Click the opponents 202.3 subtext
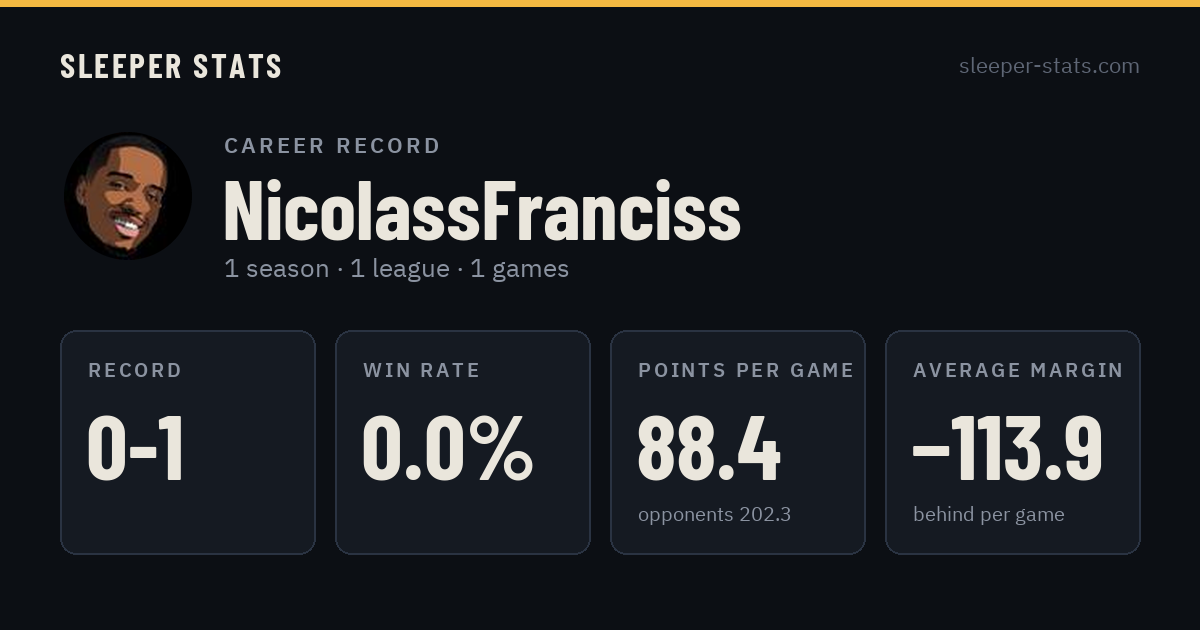 pyautogui.click(x=714, y=515)
